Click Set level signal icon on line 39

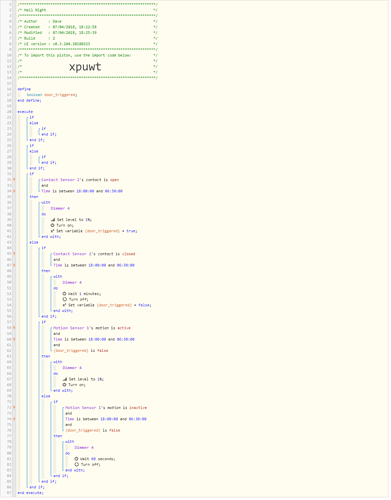[x=53, y=220]
